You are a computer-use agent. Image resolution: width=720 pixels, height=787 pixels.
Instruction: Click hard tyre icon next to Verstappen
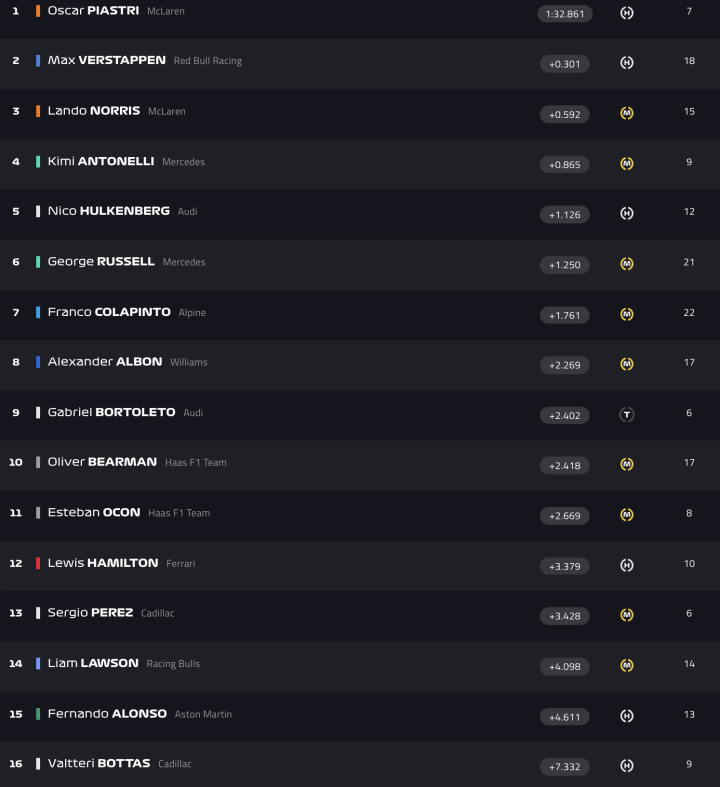pyautogui.click(x=626, y=63)
